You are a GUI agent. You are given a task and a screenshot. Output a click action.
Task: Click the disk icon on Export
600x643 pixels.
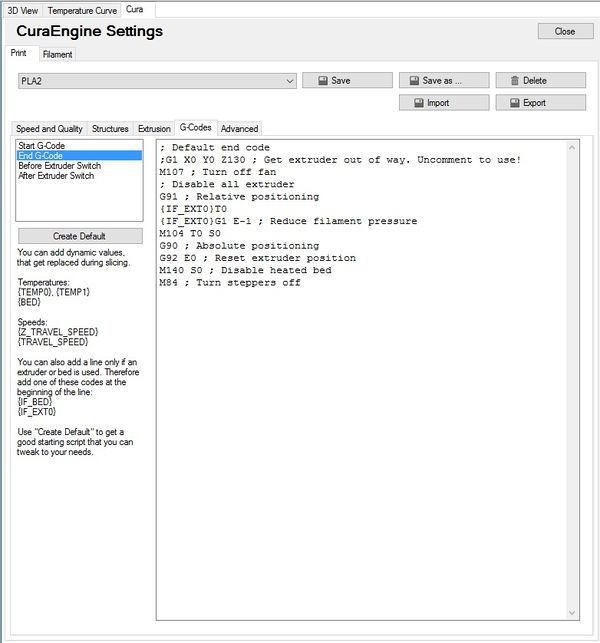click(515, 103)
